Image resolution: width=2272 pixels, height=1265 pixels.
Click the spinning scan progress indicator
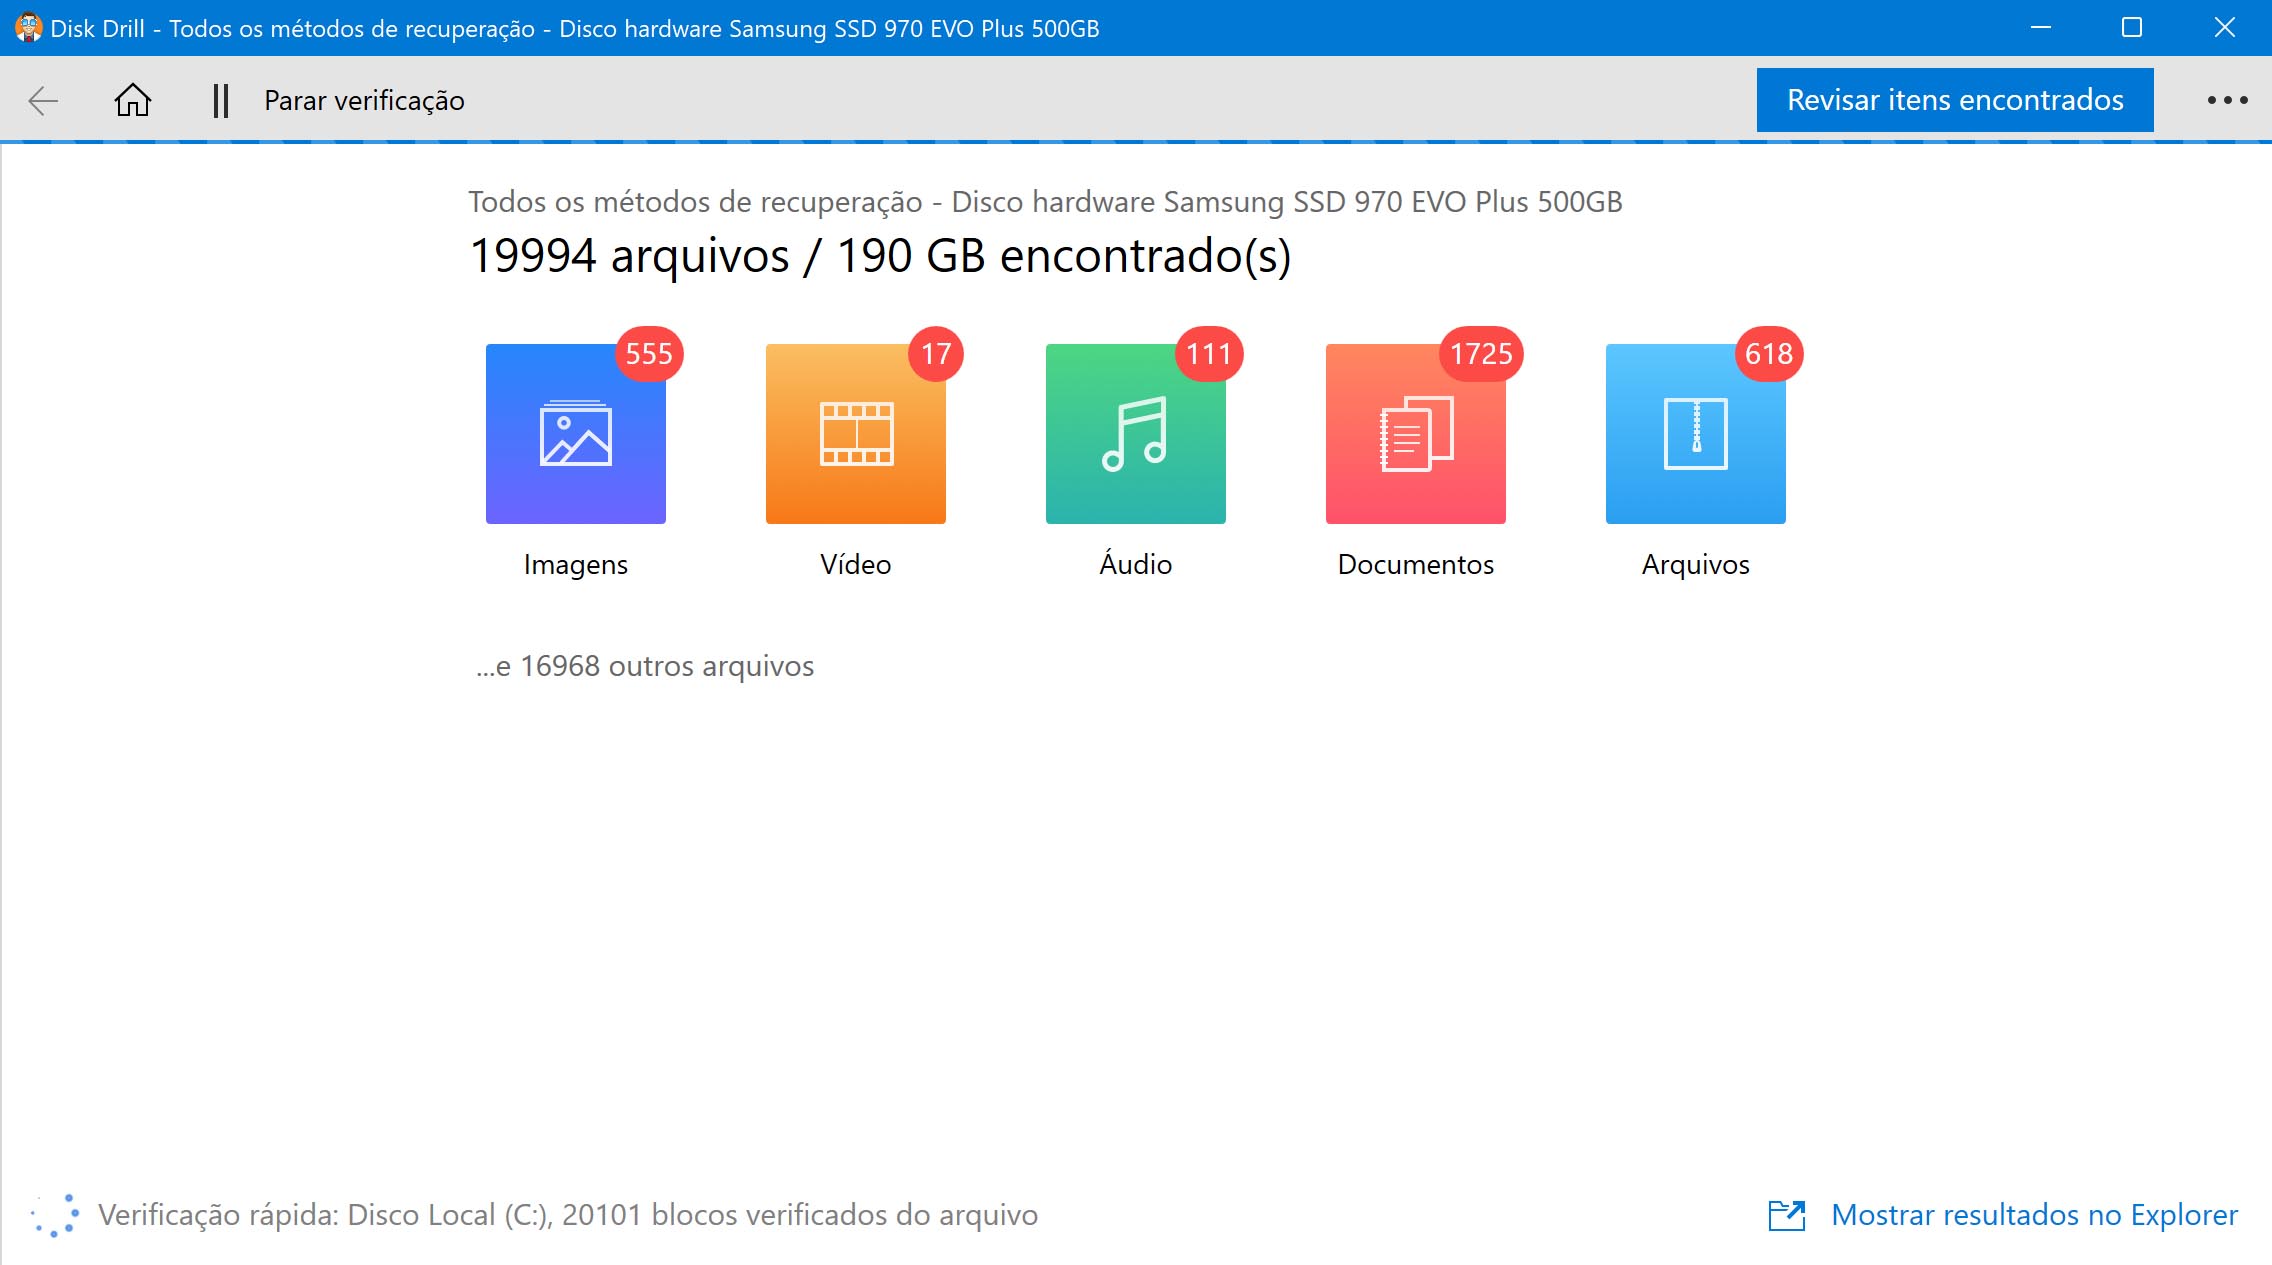tap(54, 1215)
